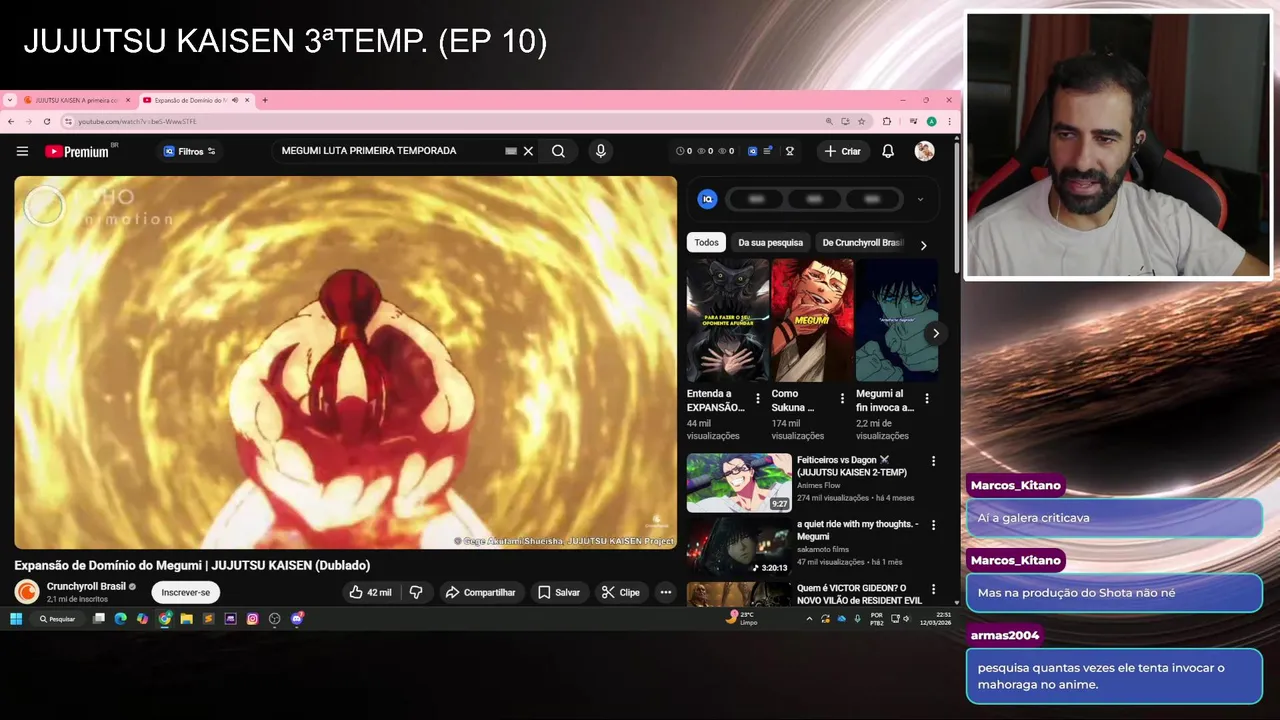The image size is (1280, 720).
Task: Open the Windows Start button
Action: coord(16,619)
